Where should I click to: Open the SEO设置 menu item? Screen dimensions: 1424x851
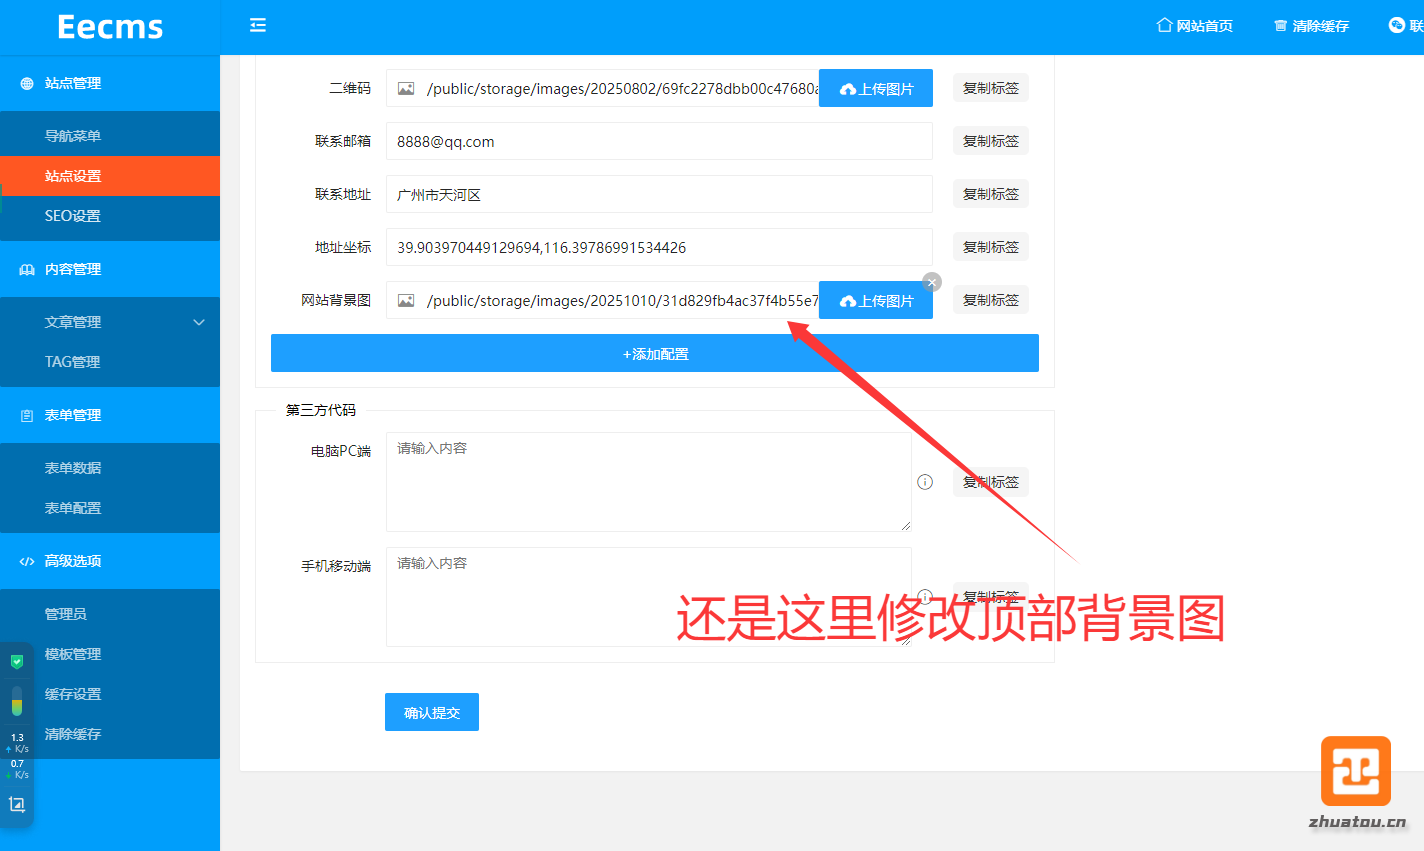click(x=73, y=216)
